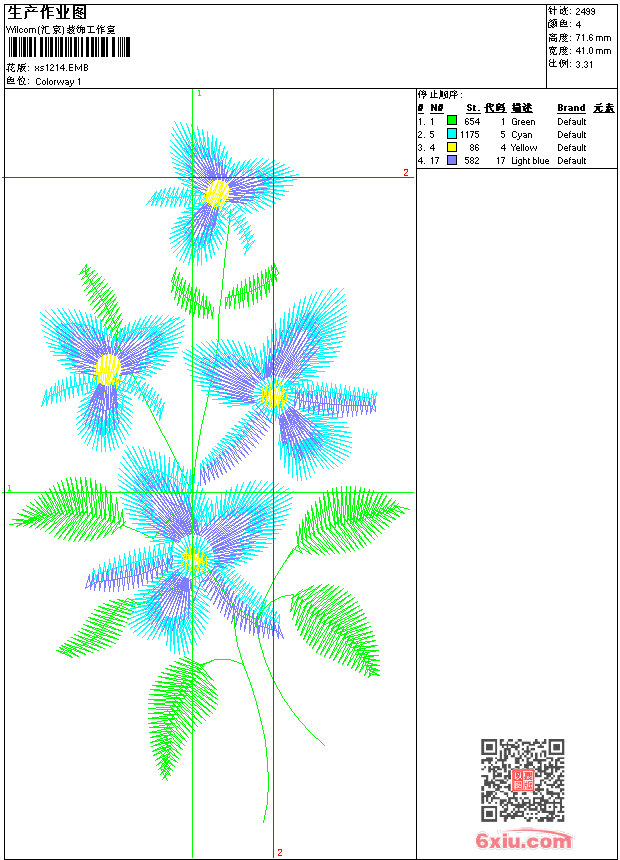Click the yellow center of the top flower
The width and height of the screenshot is (620, 860).
click(217, 193)
